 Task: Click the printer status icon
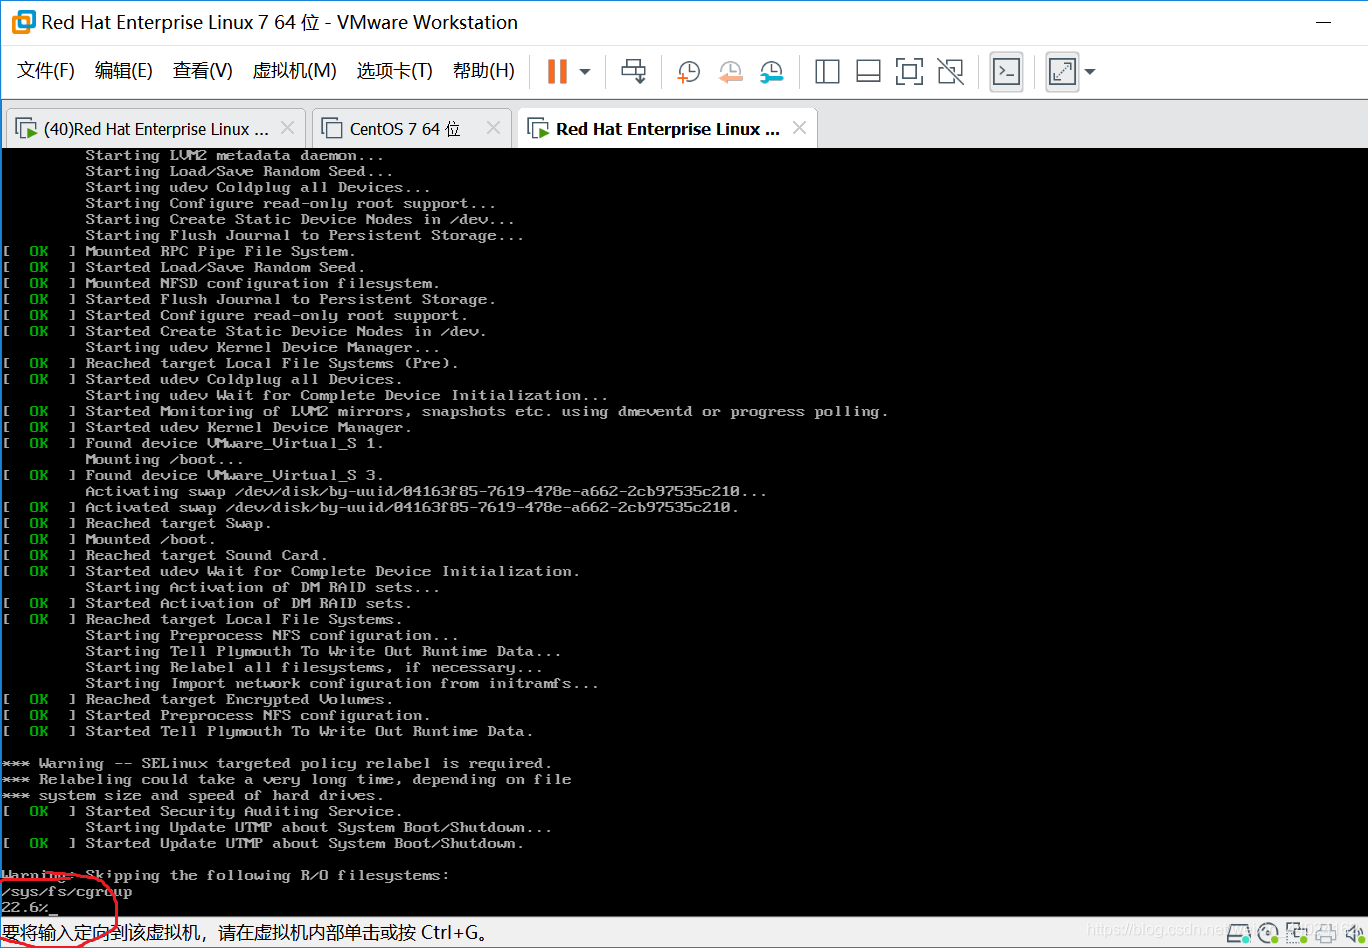click(x=1326, y=932)
